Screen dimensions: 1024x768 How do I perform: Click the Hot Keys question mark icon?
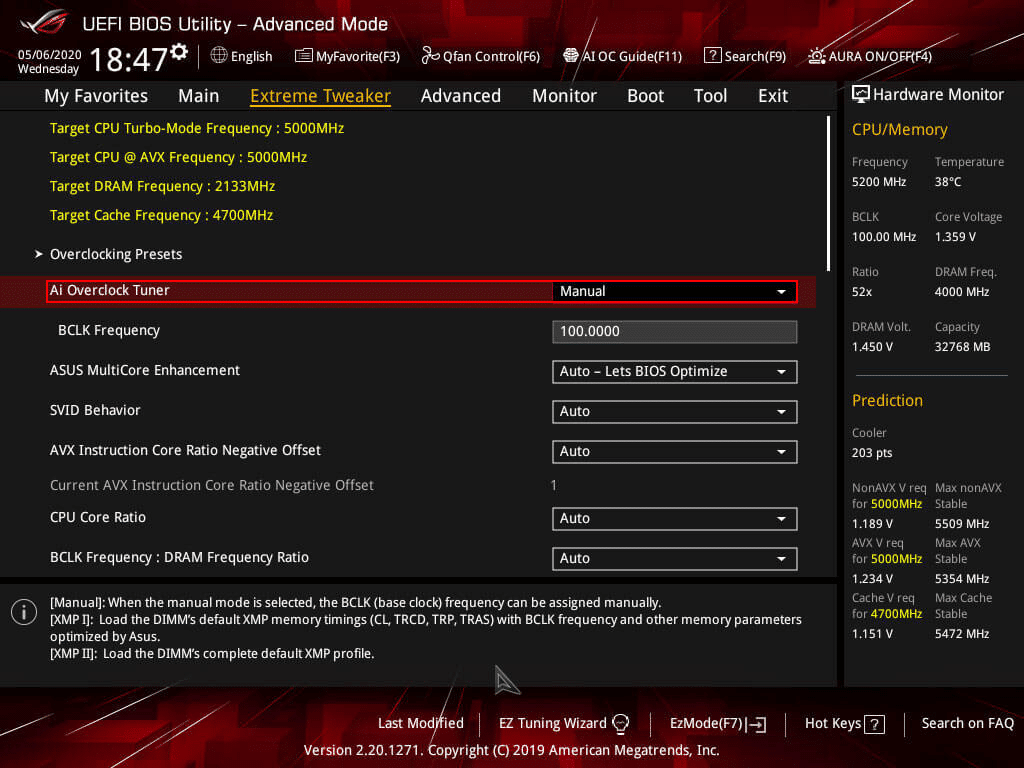(x=874, y=724)
